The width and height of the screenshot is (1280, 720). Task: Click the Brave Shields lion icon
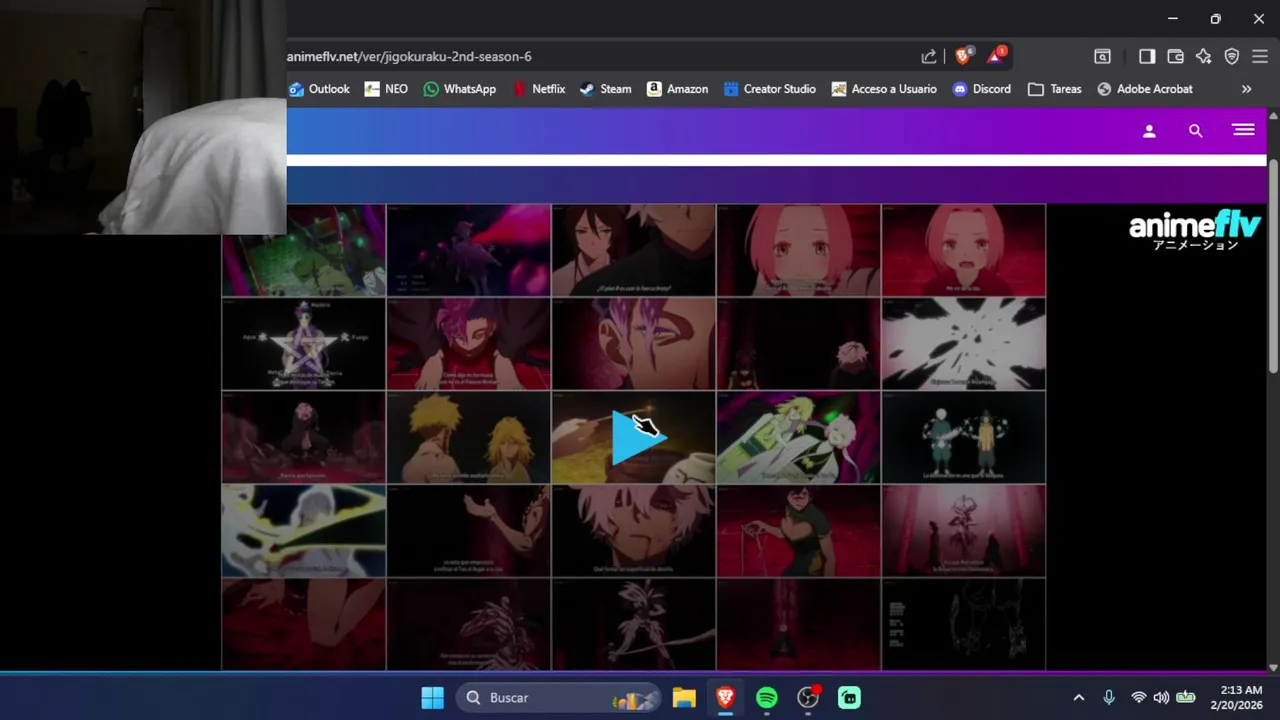963,57
